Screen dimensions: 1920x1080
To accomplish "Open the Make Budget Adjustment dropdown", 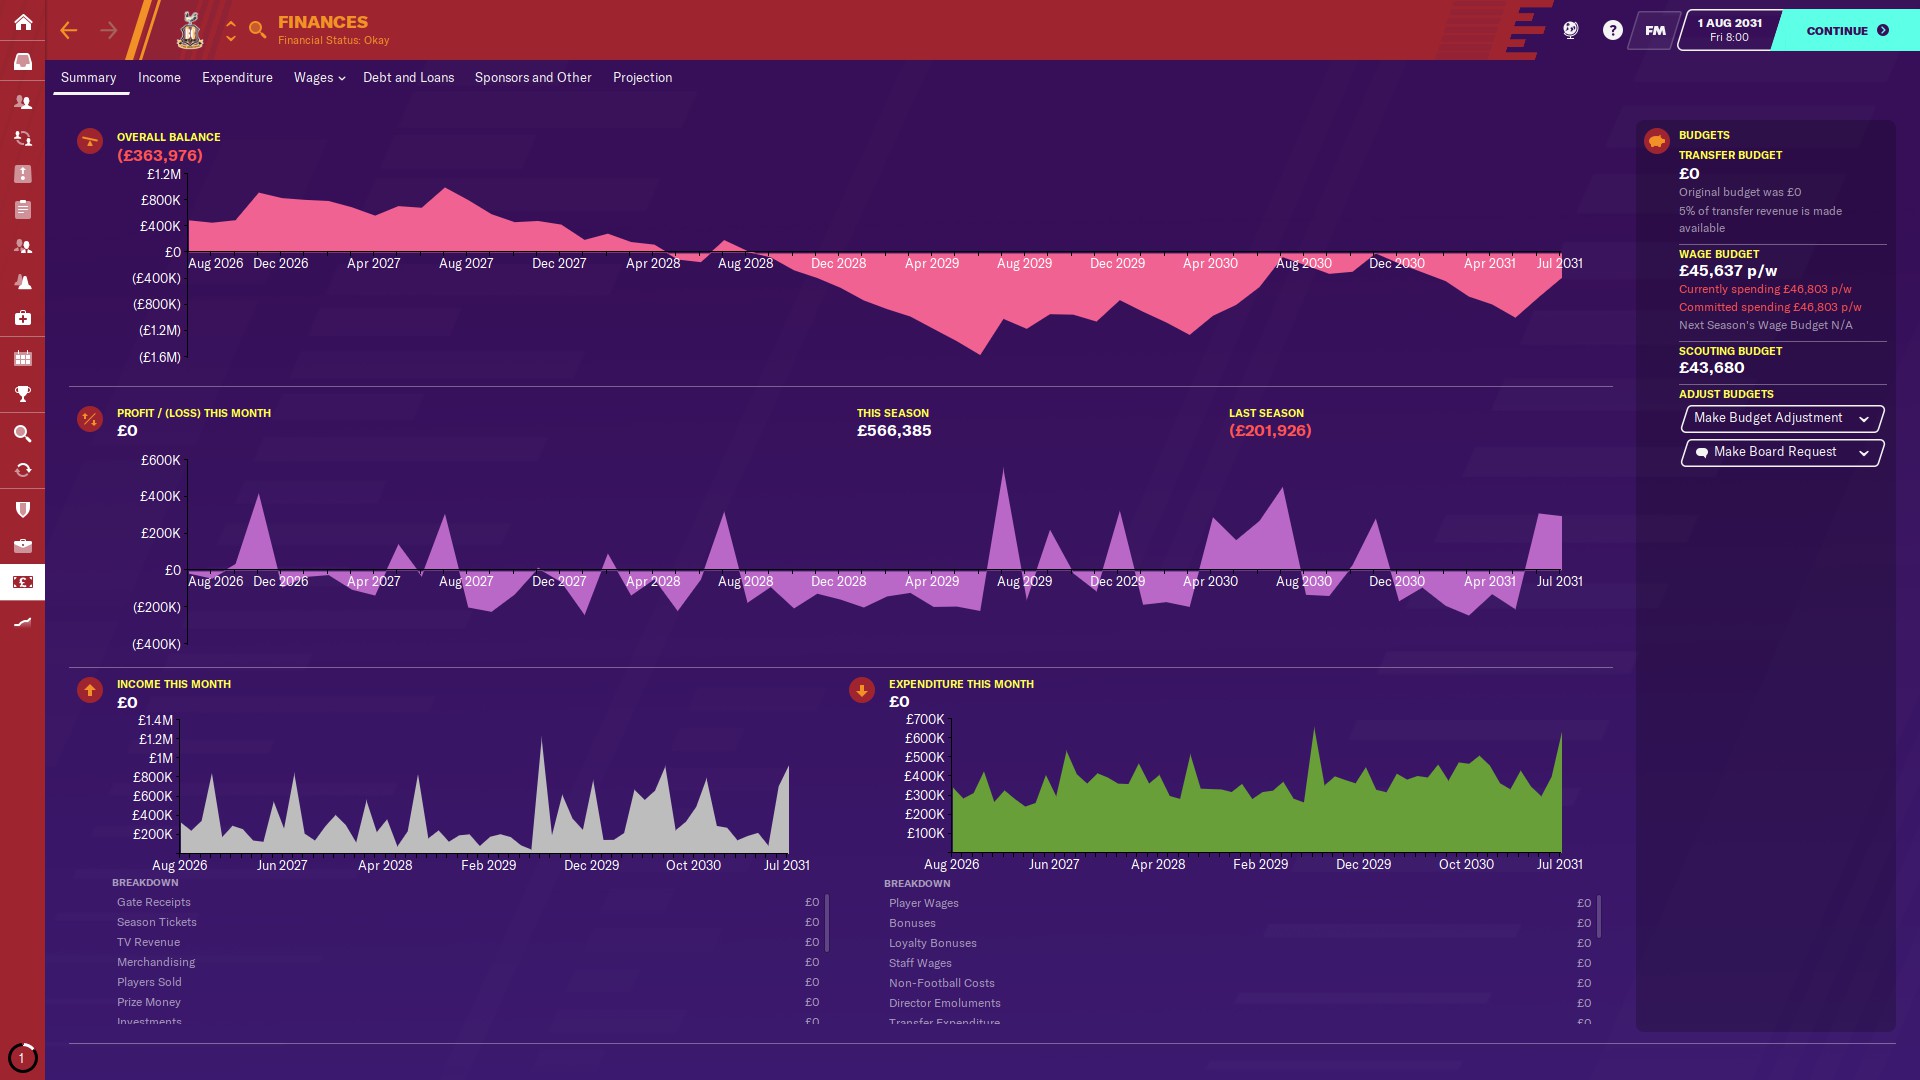I will tap(1782, 418).
